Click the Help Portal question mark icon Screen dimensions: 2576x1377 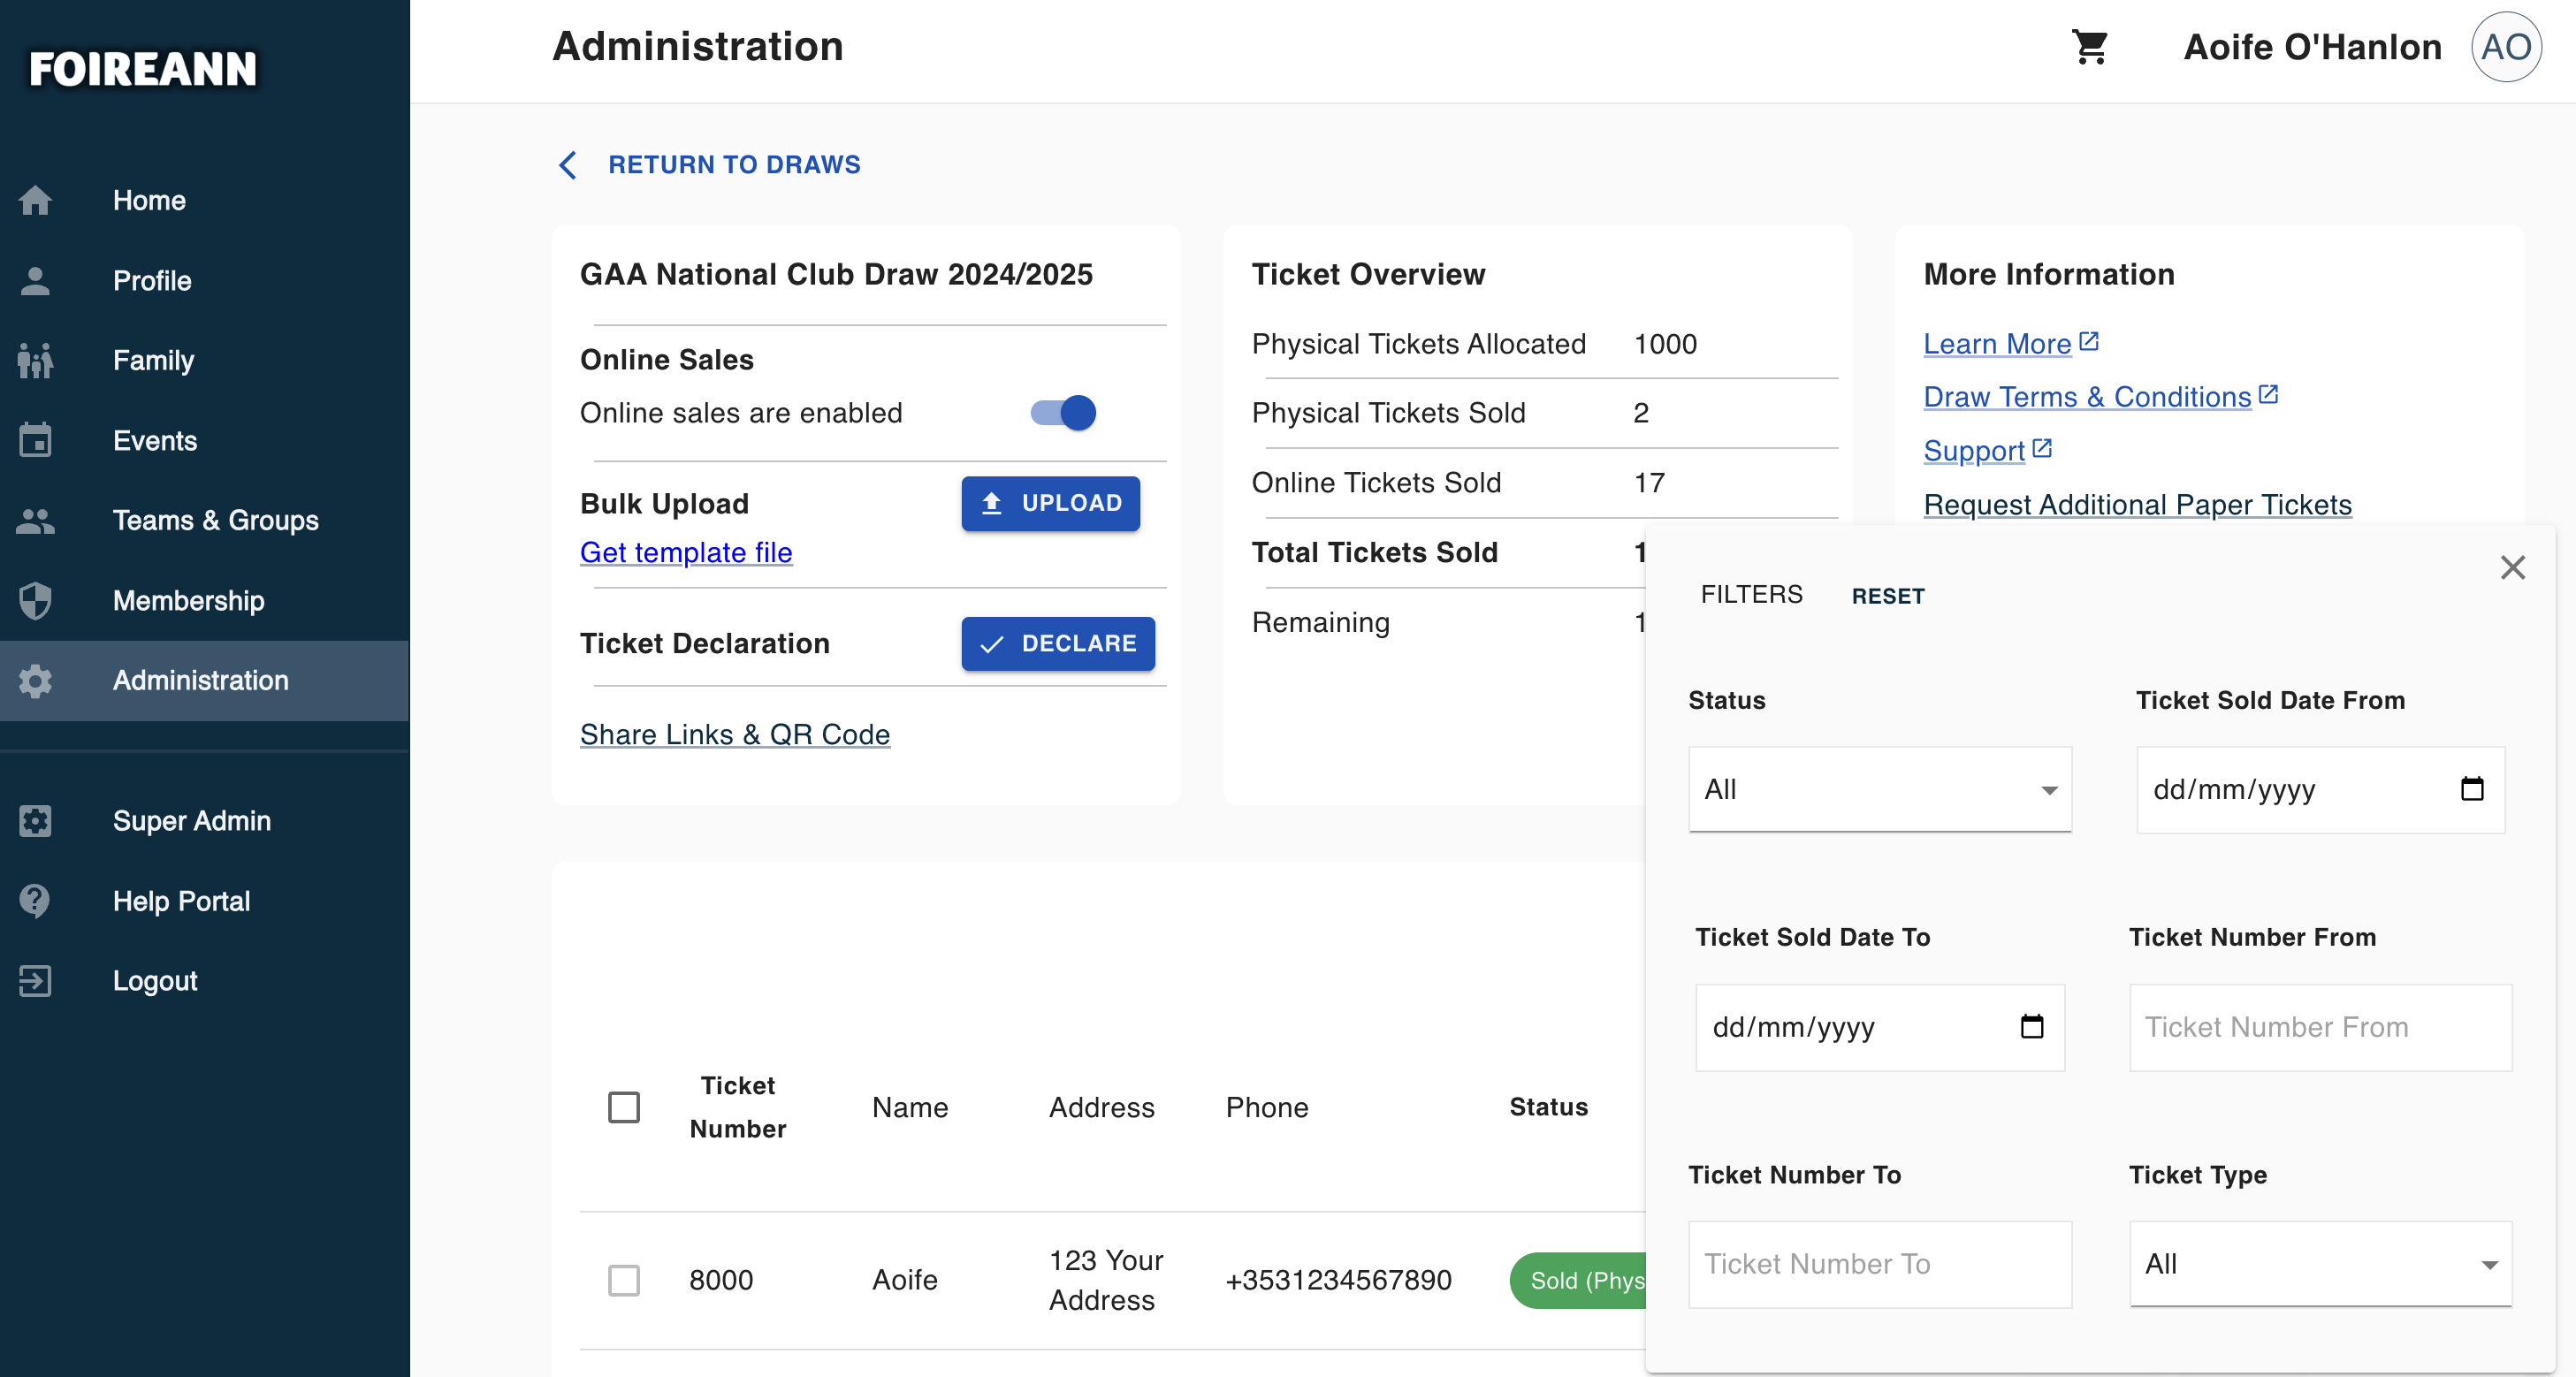(x=35, y=900)
